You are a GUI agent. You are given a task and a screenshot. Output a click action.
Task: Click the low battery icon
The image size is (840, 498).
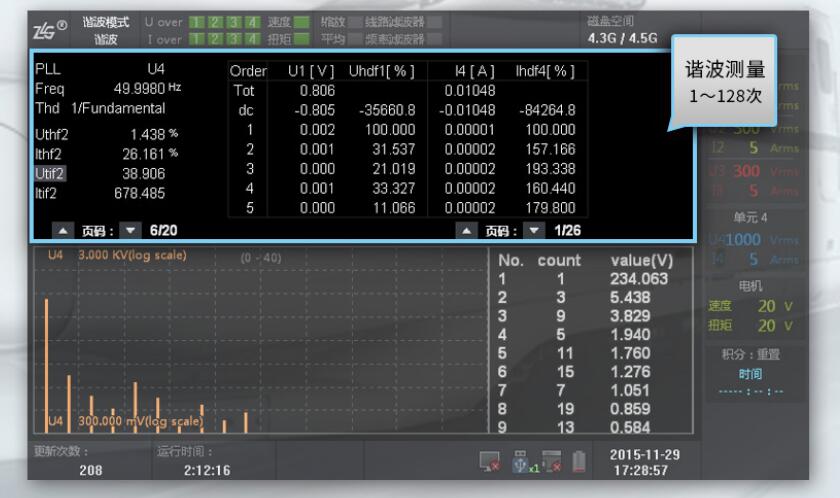(577, 461)
